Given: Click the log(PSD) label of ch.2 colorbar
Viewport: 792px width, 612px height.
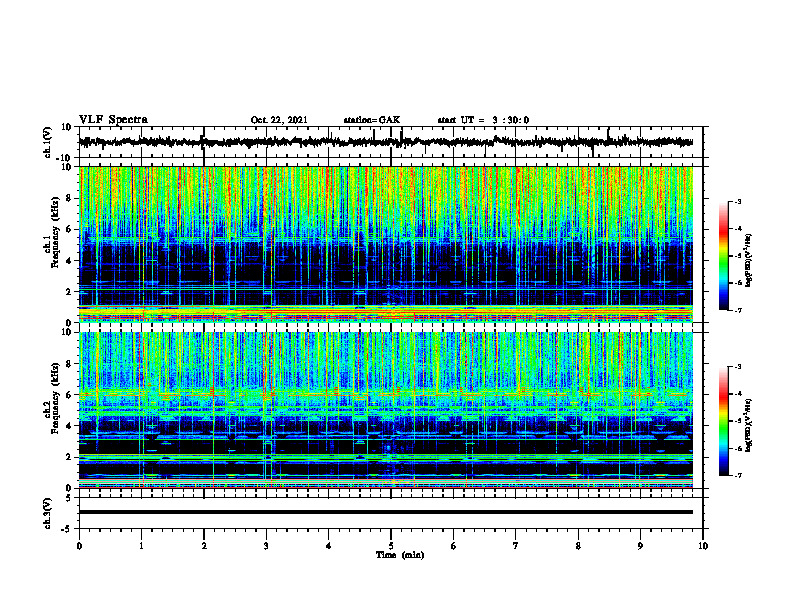Looking at the screenshot, I should 749,425.
